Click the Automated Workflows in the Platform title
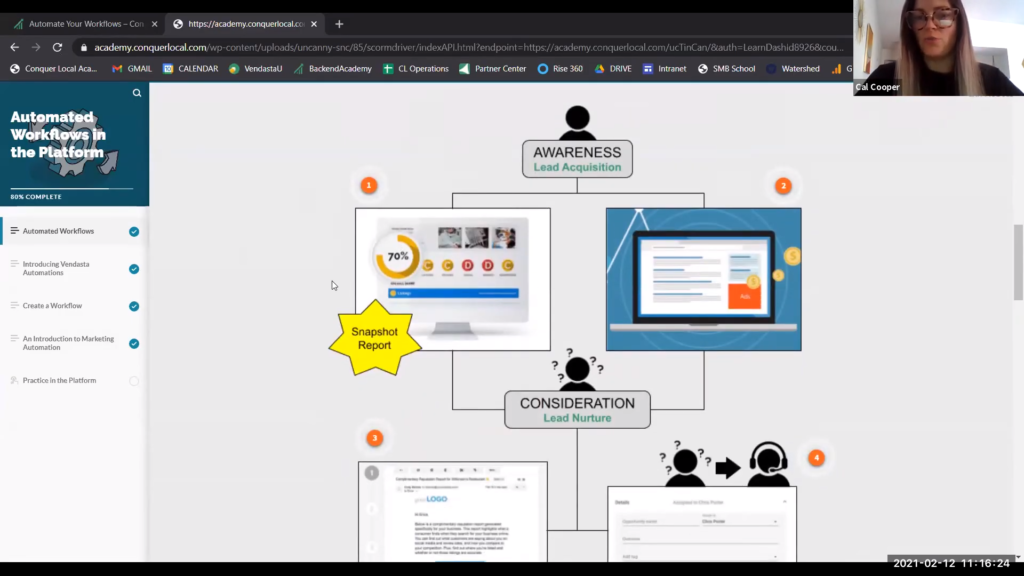Image resolution: width=1024 pixels, height=576 pixels. tap(58, 135)
